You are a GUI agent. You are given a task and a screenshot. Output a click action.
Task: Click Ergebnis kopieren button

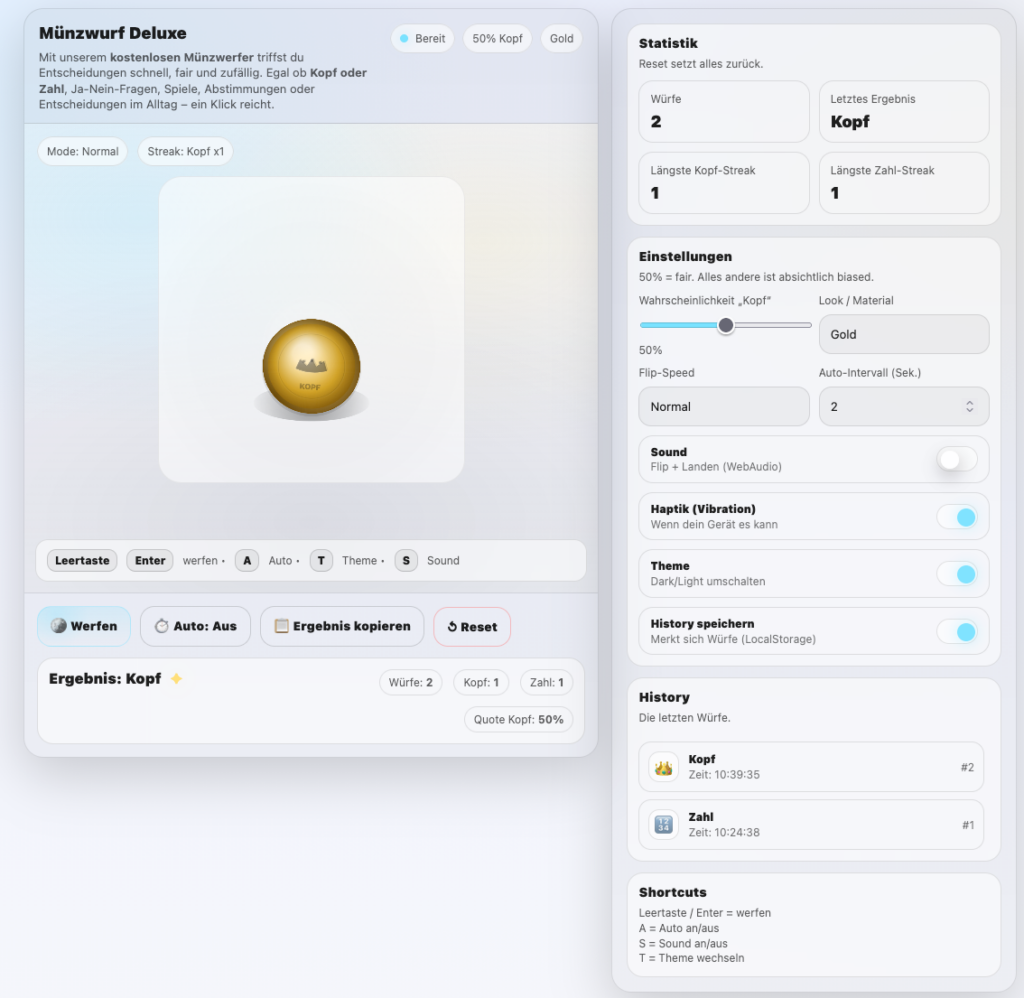[342, 626]
